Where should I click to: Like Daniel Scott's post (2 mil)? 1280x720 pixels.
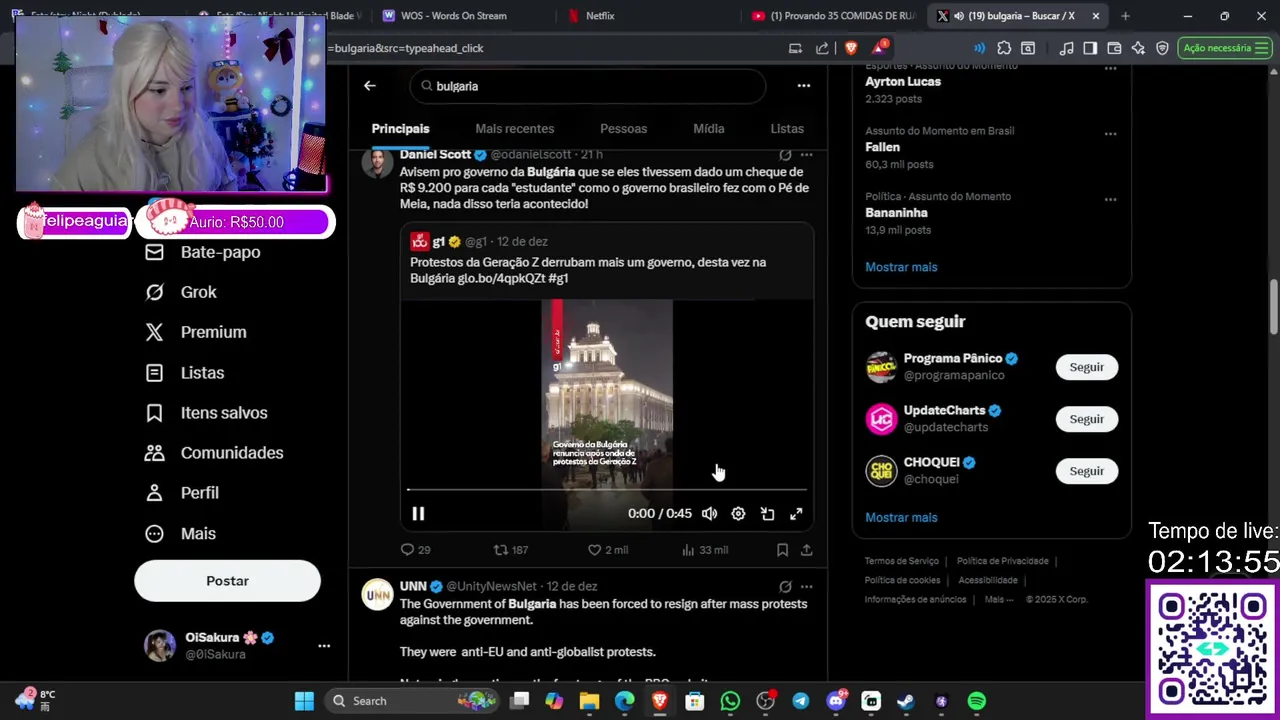607,550
